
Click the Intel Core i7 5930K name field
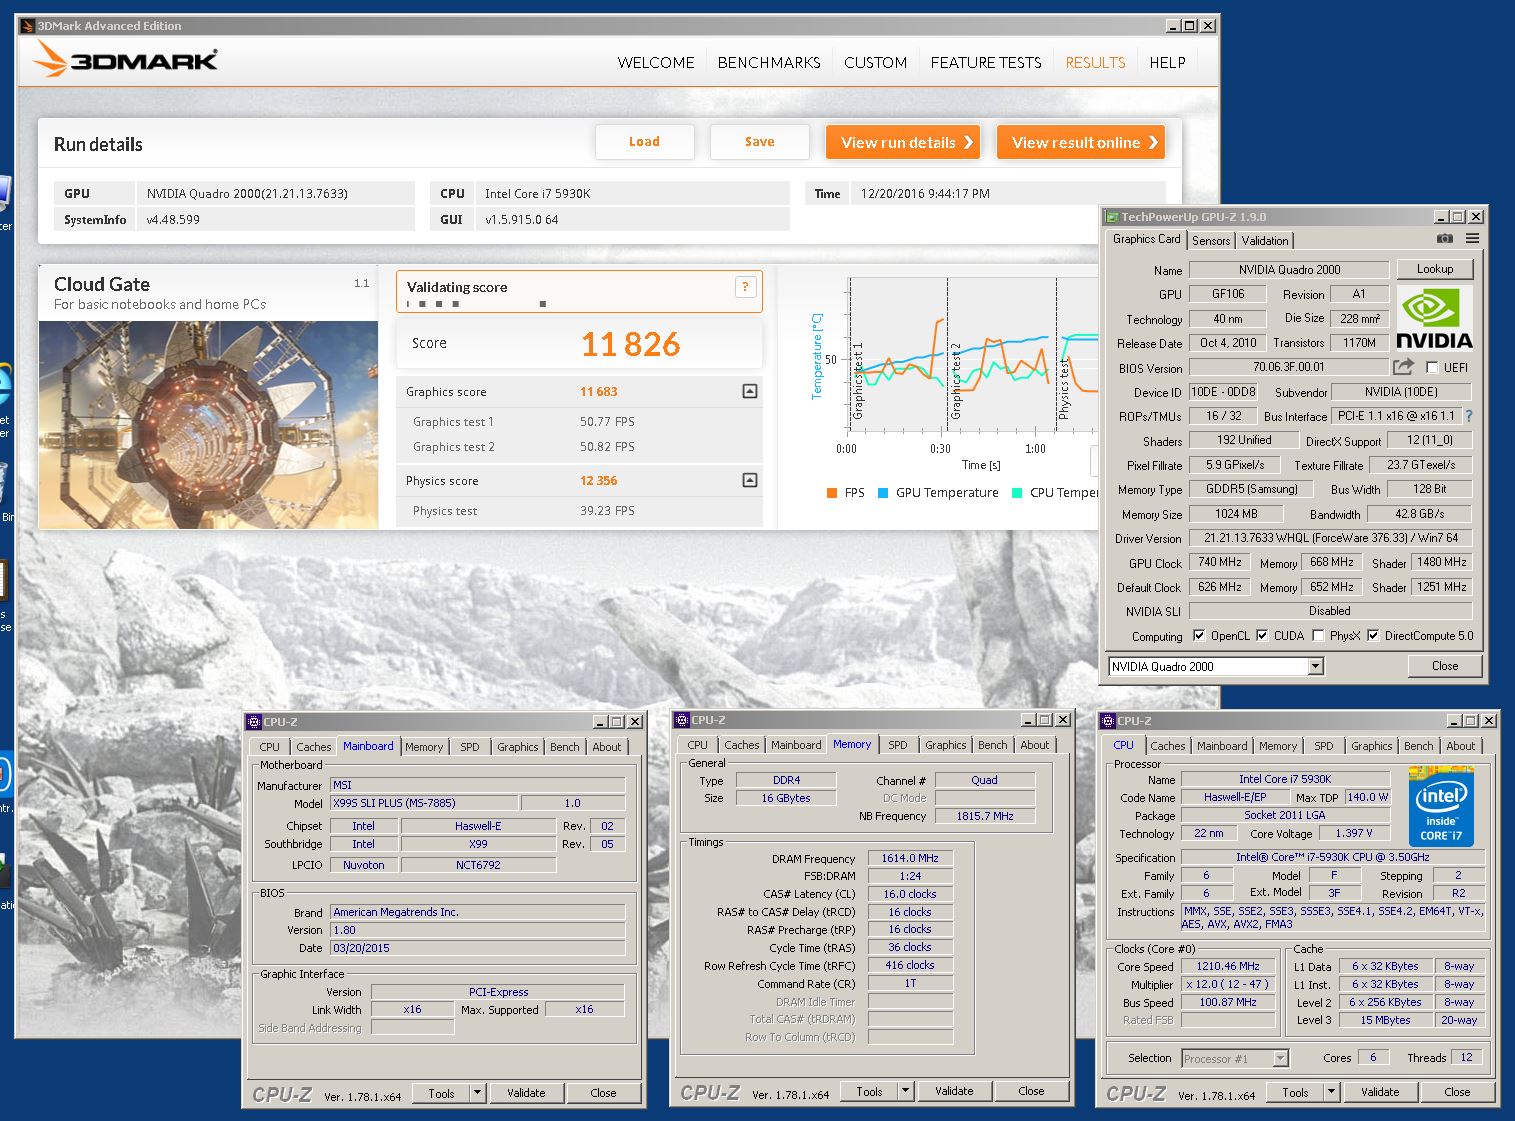pos(1285,779)
